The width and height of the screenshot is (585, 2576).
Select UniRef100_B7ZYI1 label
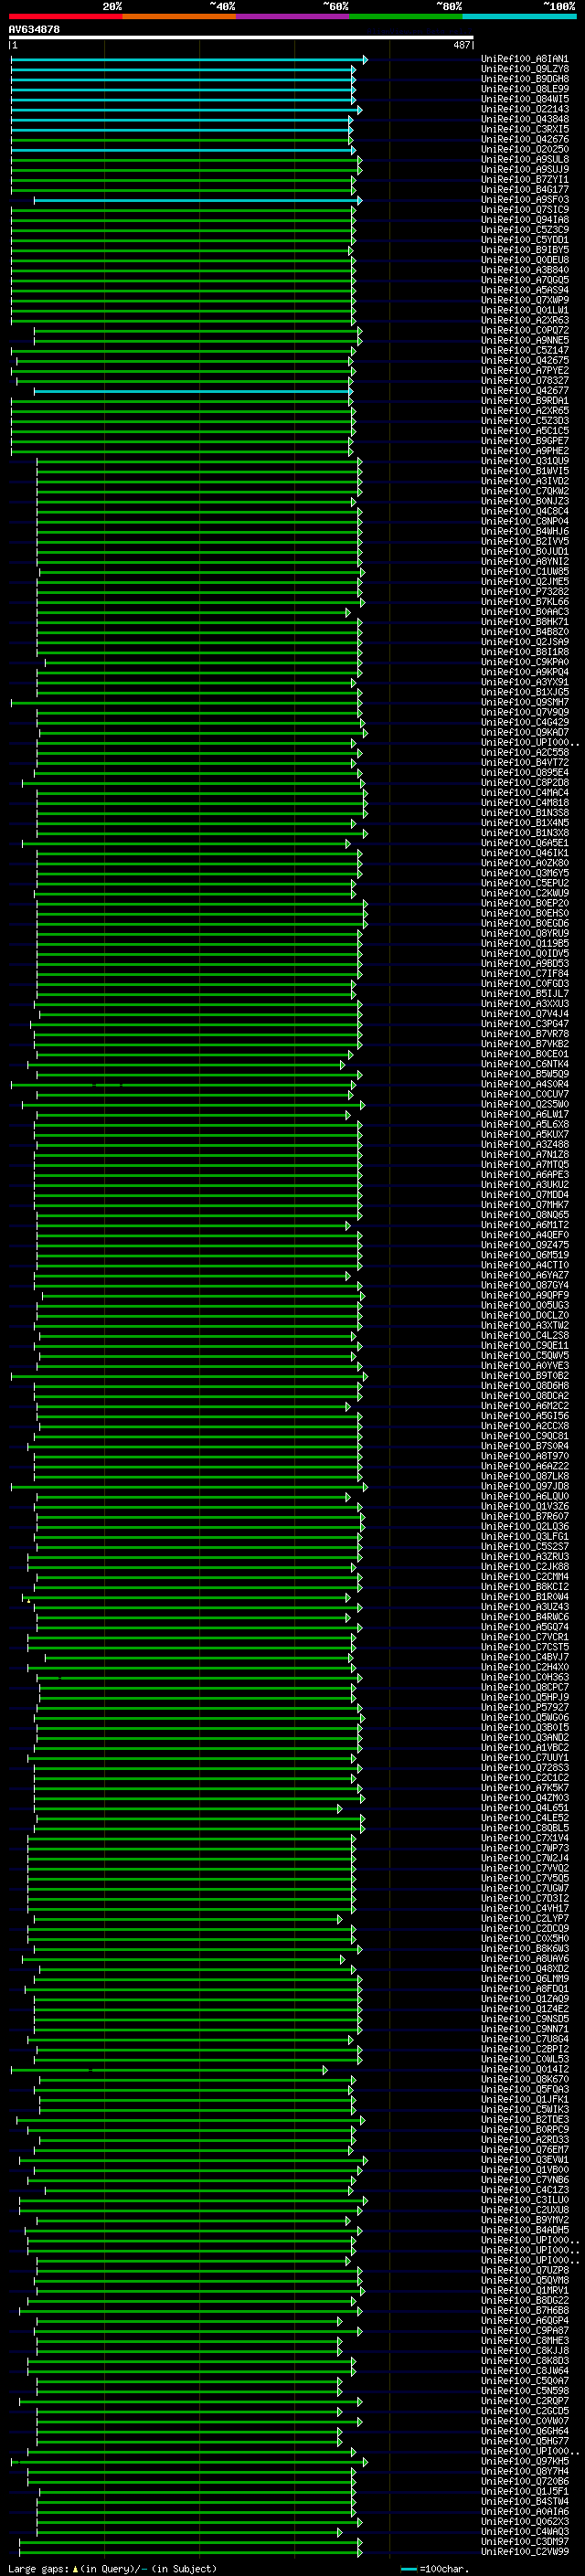(525, 180)
